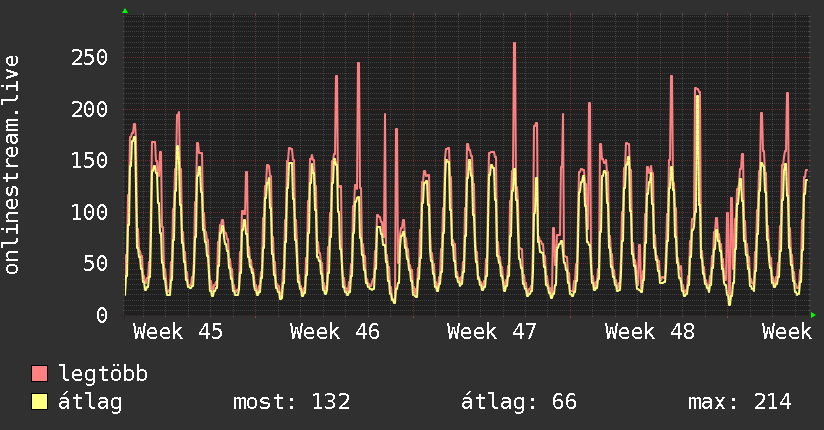Click the 200 y-axis tick label
824x430 pixels.
(90, 109)
